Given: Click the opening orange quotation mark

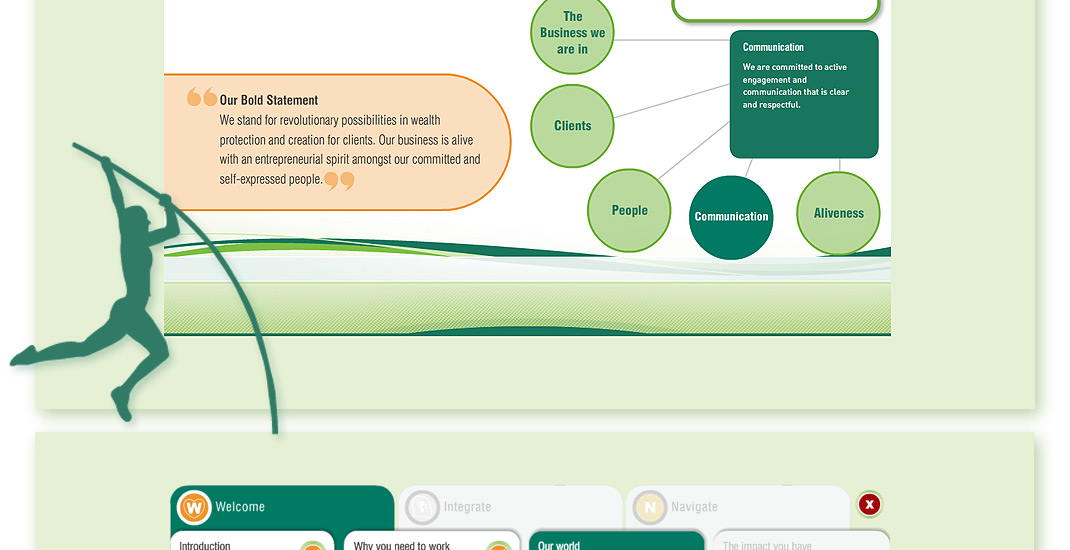Looking at the screenshot, I should click(x=201, y=98).
